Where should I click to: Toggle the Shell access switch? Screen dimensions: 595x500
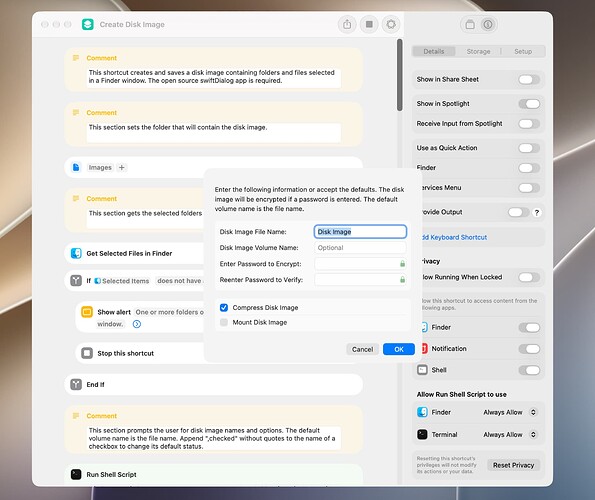[x=529, y=370]
